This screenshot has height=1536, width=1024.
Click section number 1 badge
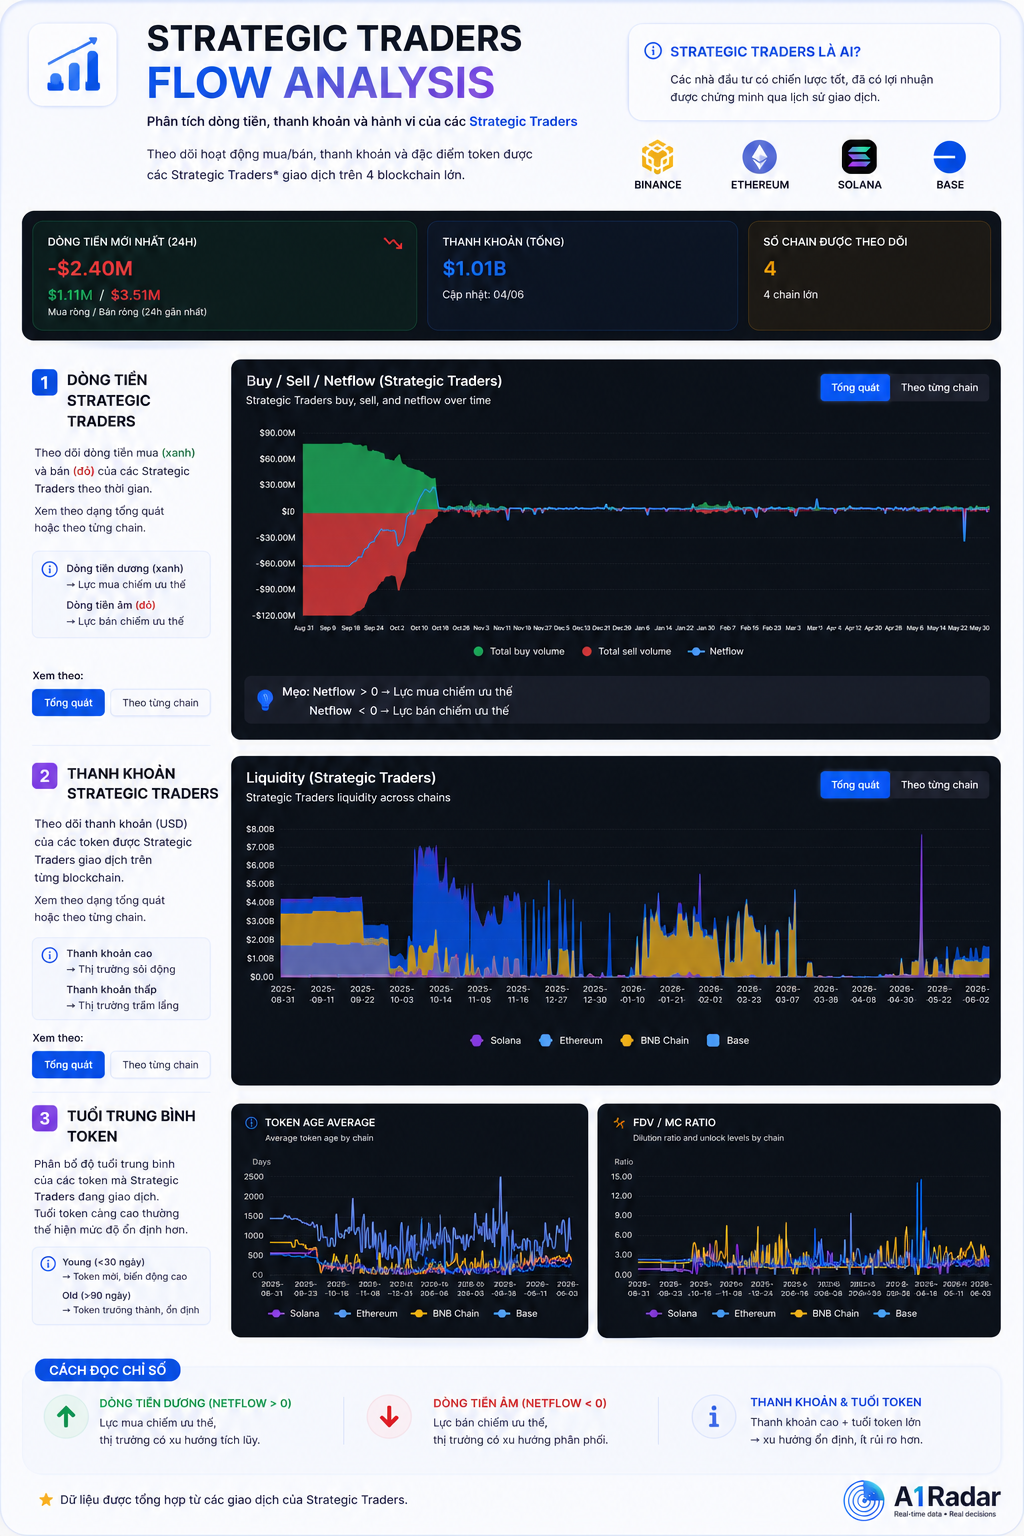pyautogui.click(x=44, y=382)
